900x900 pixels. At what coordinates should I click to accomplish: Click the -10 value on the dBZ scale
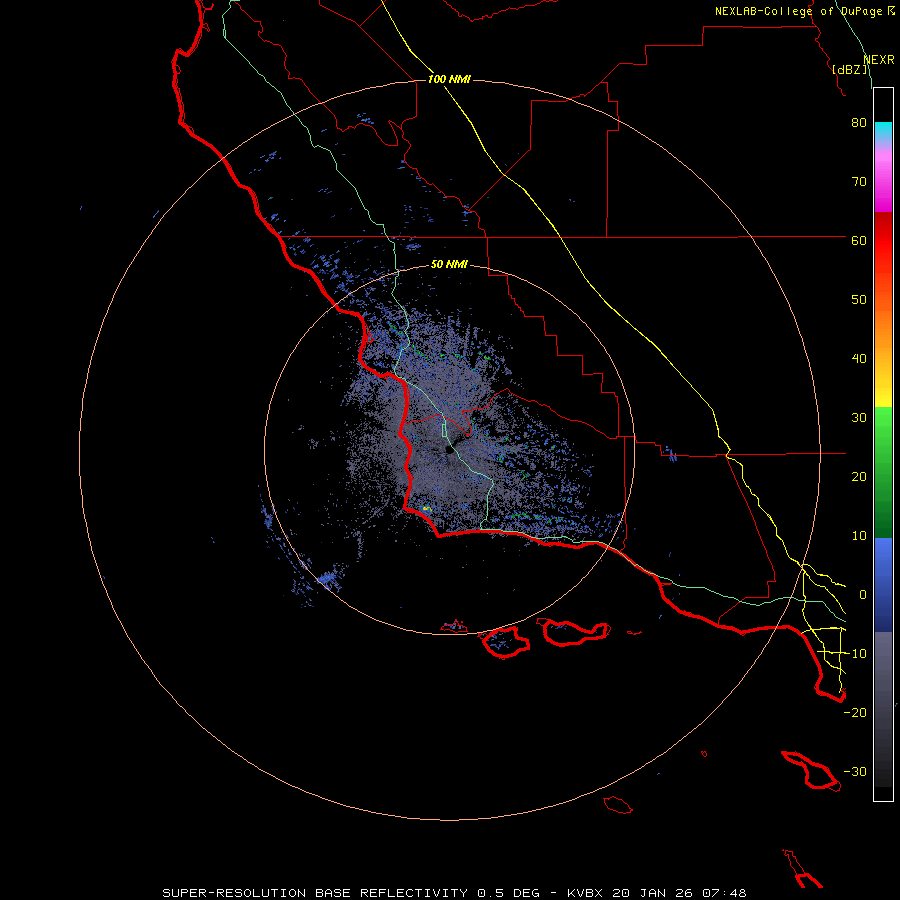point(855,654)
